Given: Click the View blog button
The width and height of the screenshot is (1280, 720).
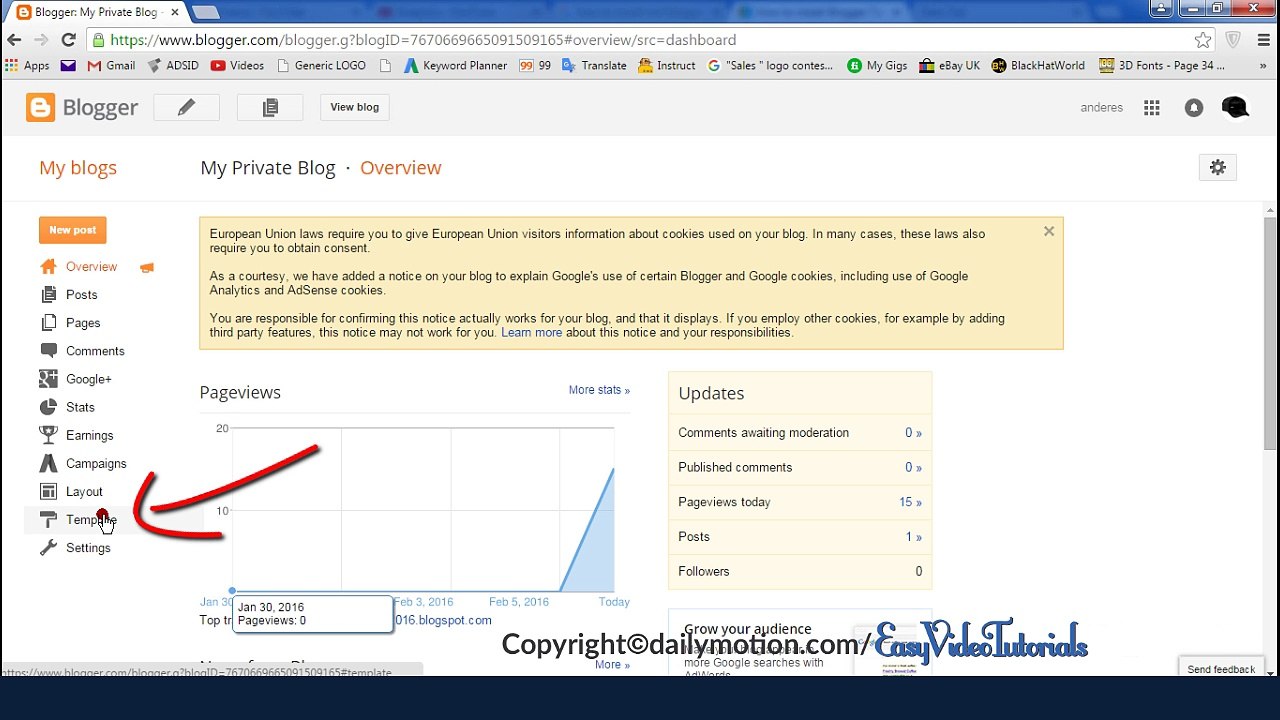Looking at the screenshot, I should (355, 108).
